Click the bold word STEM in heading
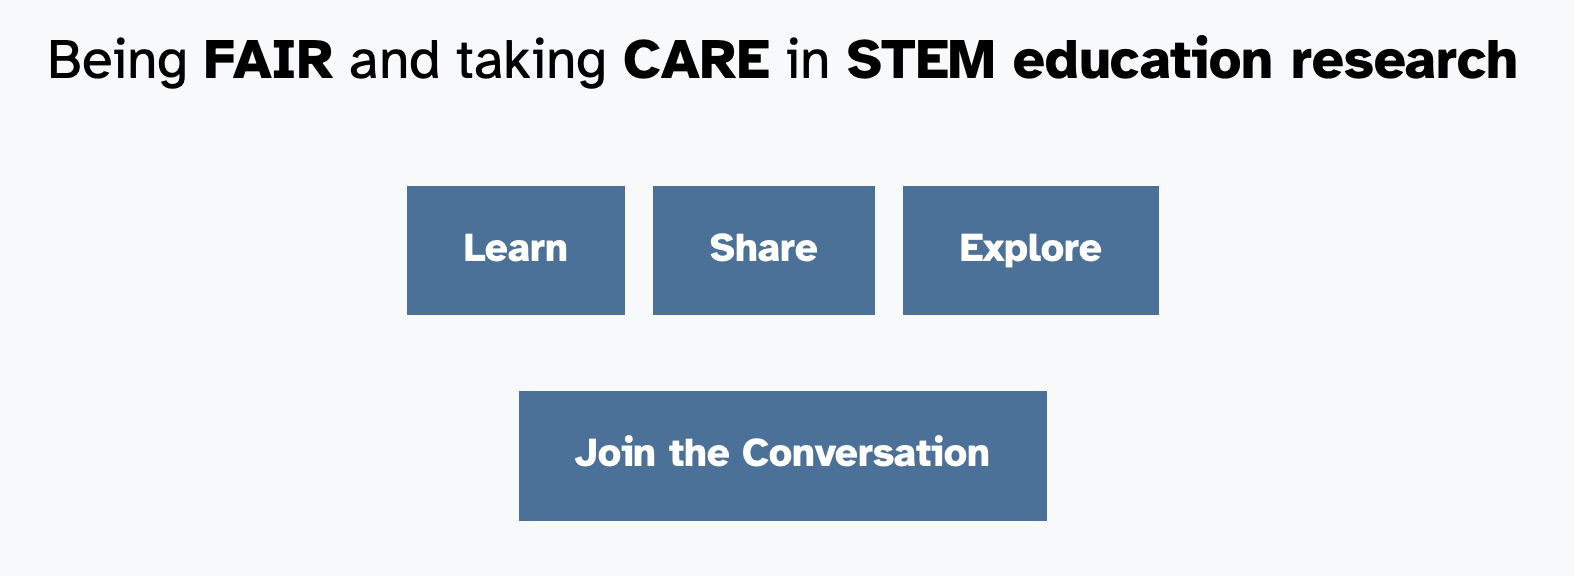 point(920,61)
